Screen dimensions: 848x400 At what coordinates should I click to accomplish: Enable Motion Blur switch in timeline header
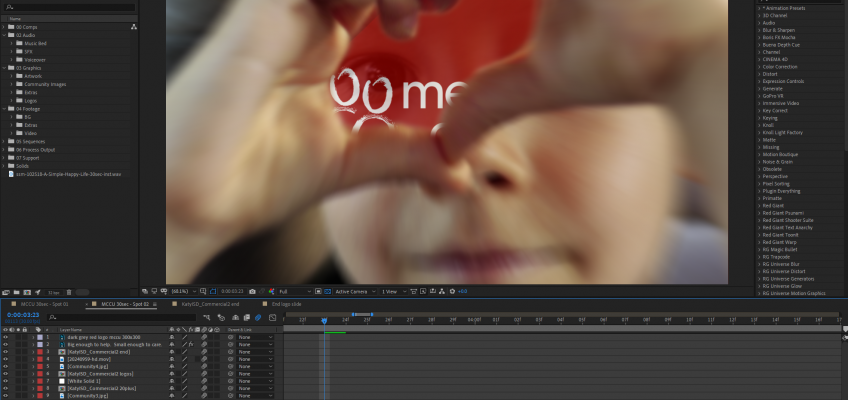(x=258, y=317)
